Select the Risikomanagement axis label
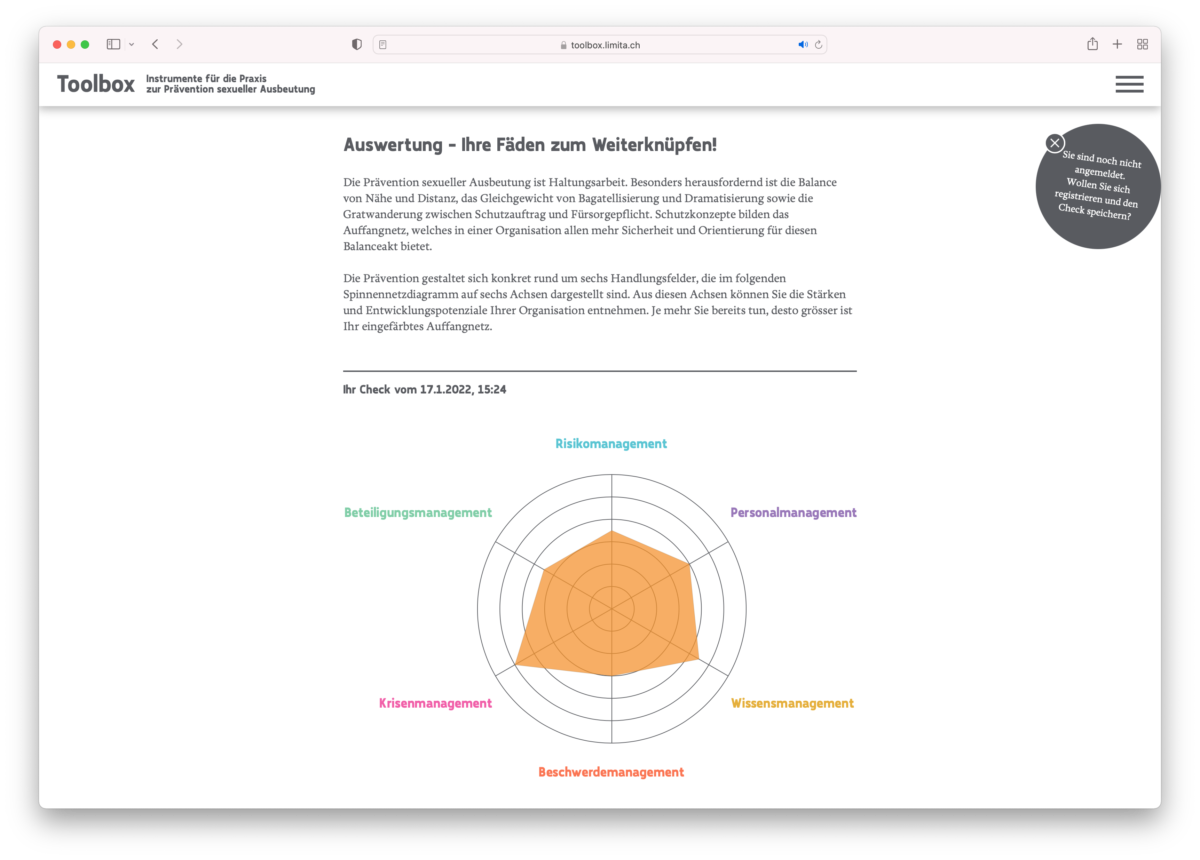Viewport: 1200px width, 860px height. point(611,443)
